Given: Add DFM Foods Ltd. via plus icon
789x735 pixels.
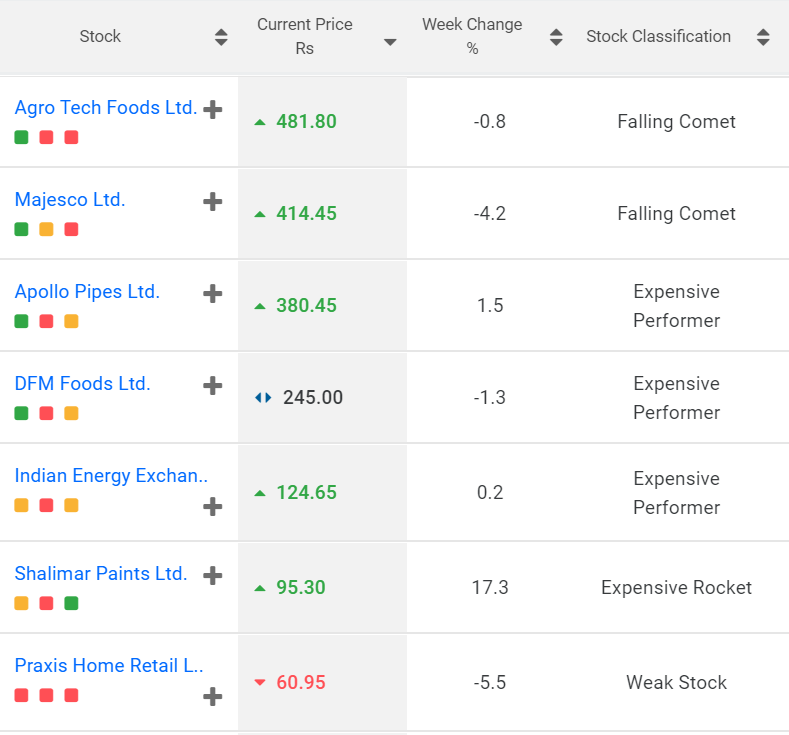Looking at the screenshot, I should pyautogui.click(x=212, y=386).
